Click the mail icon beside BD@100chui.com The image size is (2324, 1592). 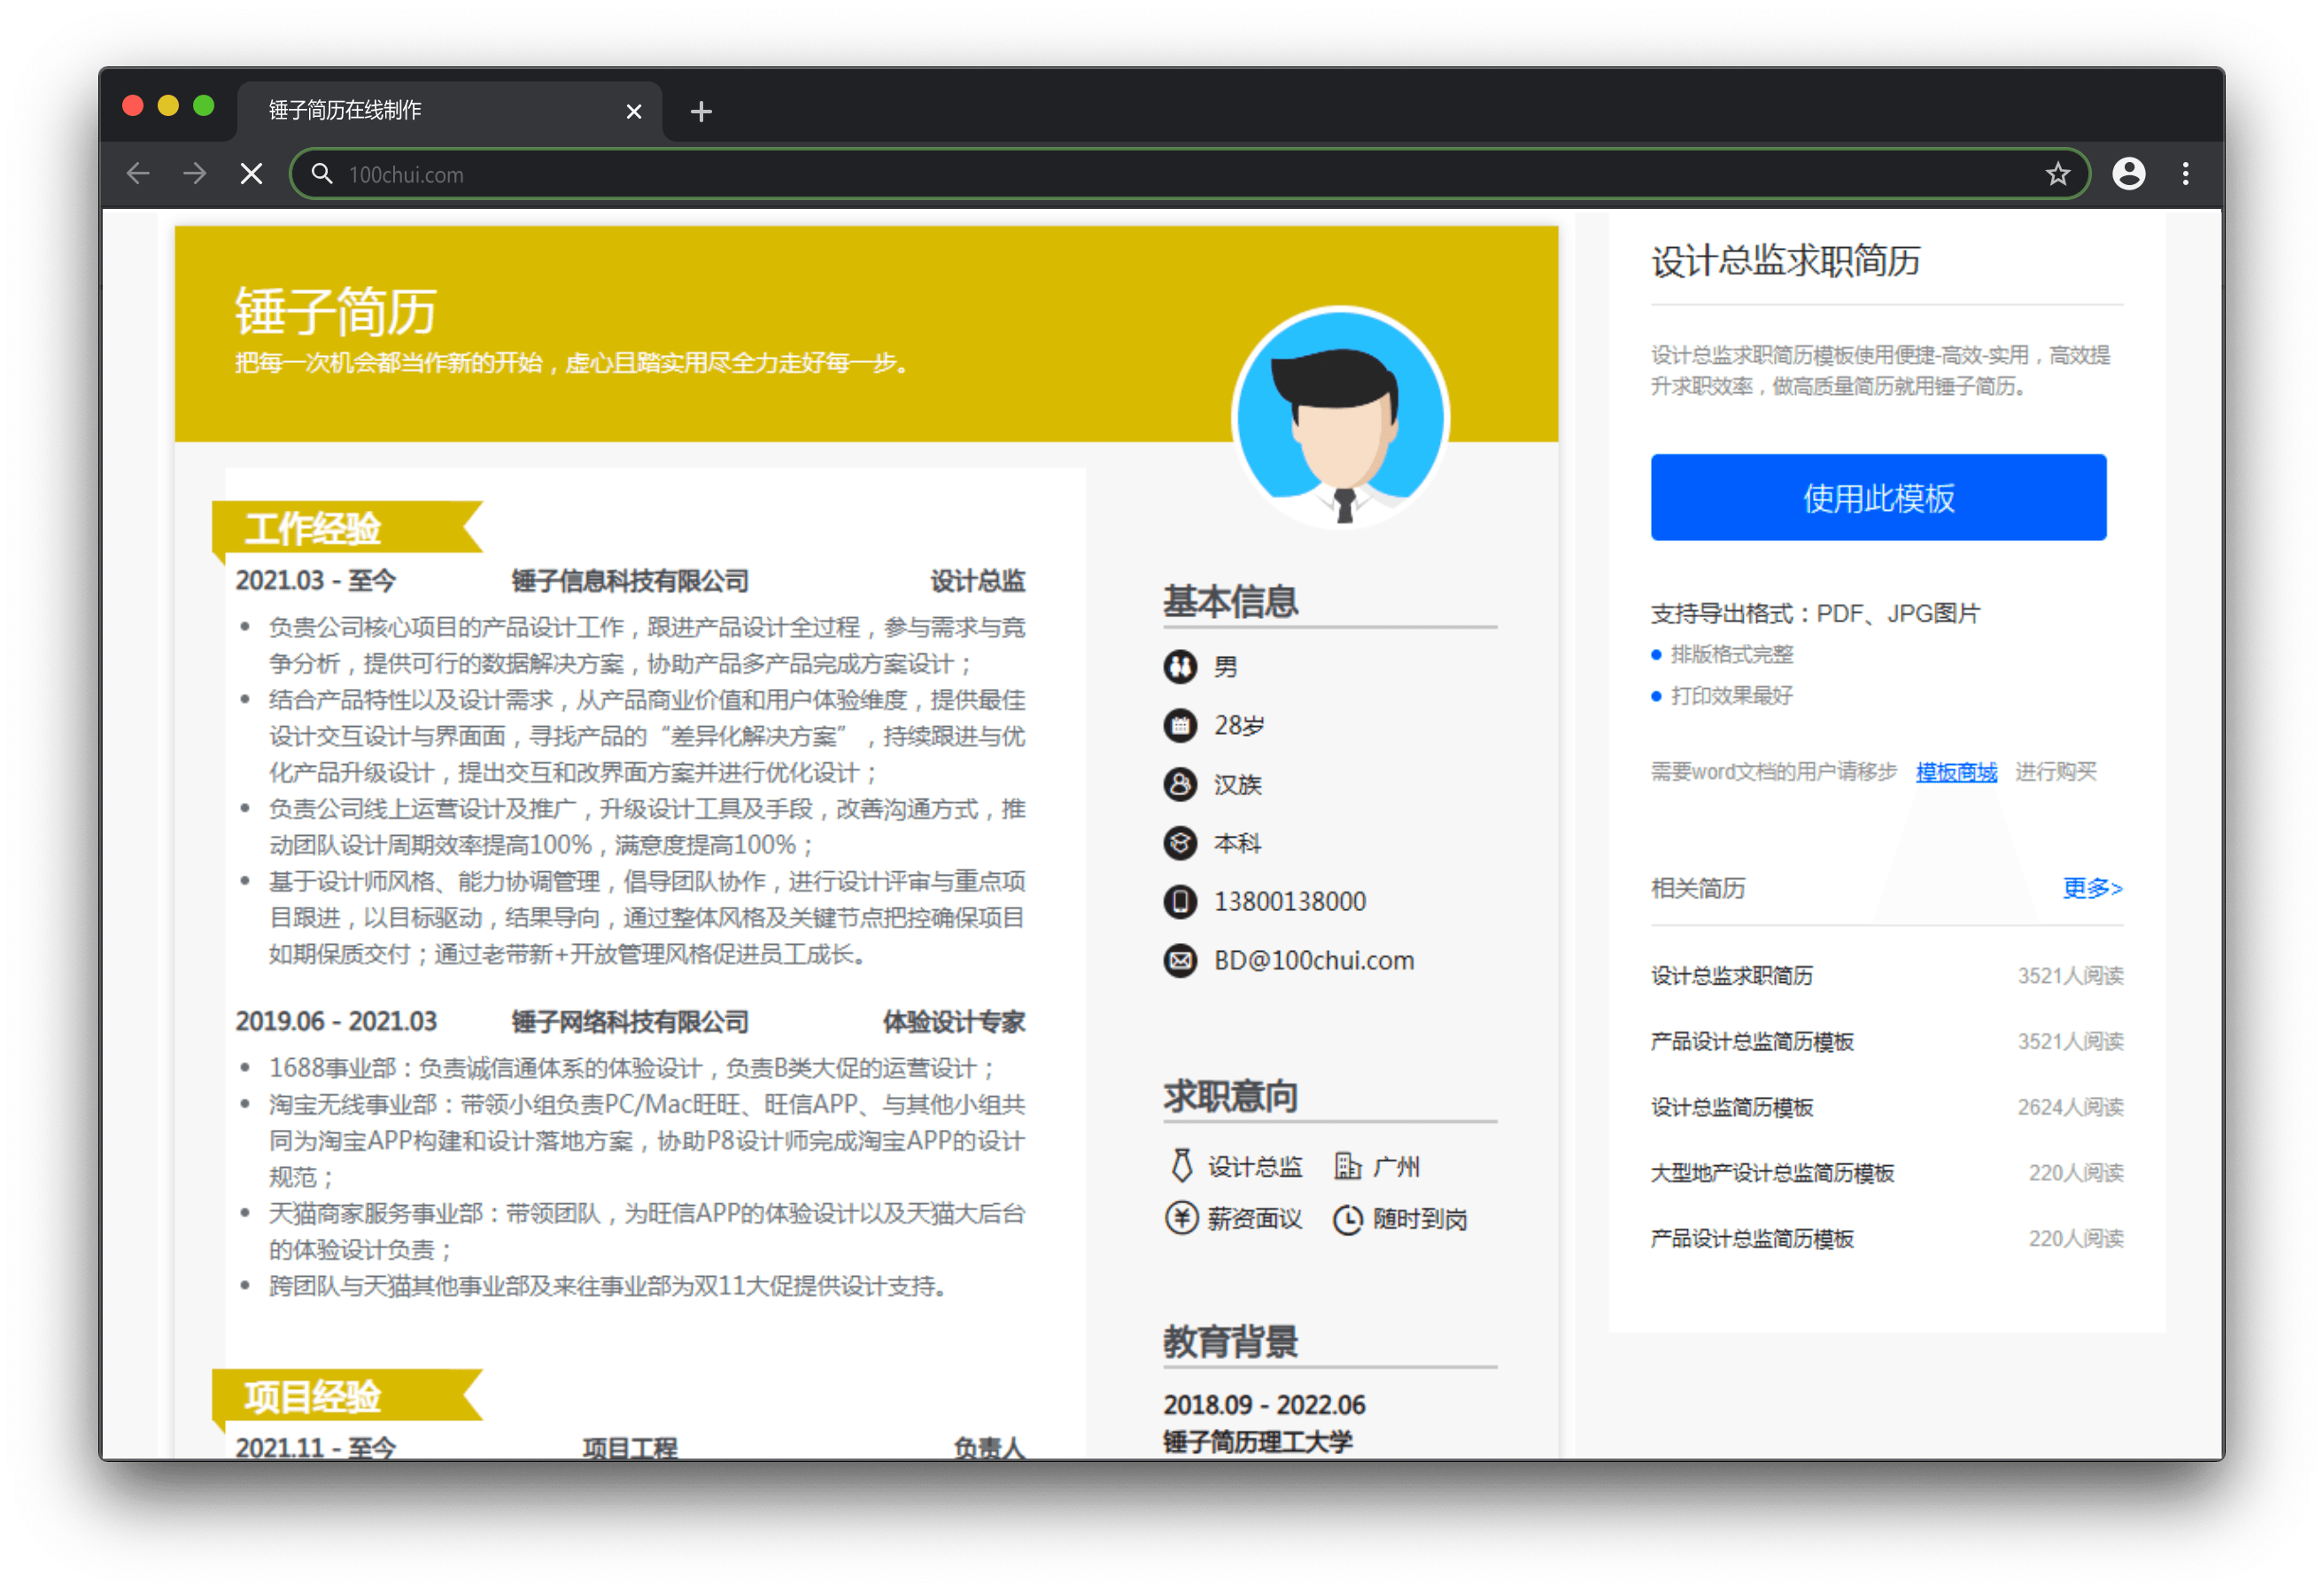point(1180,960)
